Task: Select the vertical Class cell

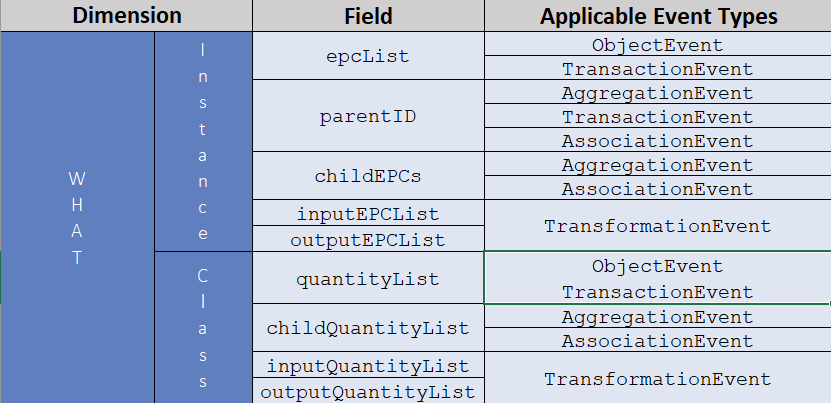Action: pos(203,327)
